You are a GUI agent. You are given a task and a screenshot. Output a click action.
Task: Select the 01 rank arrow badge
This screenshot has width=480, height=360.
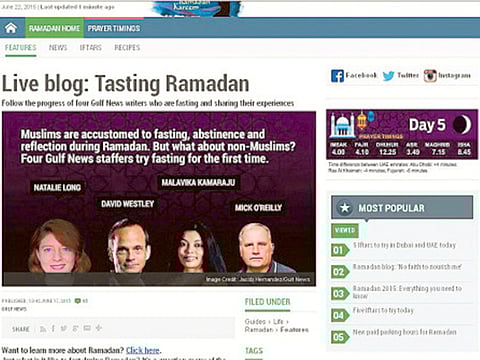339,250
